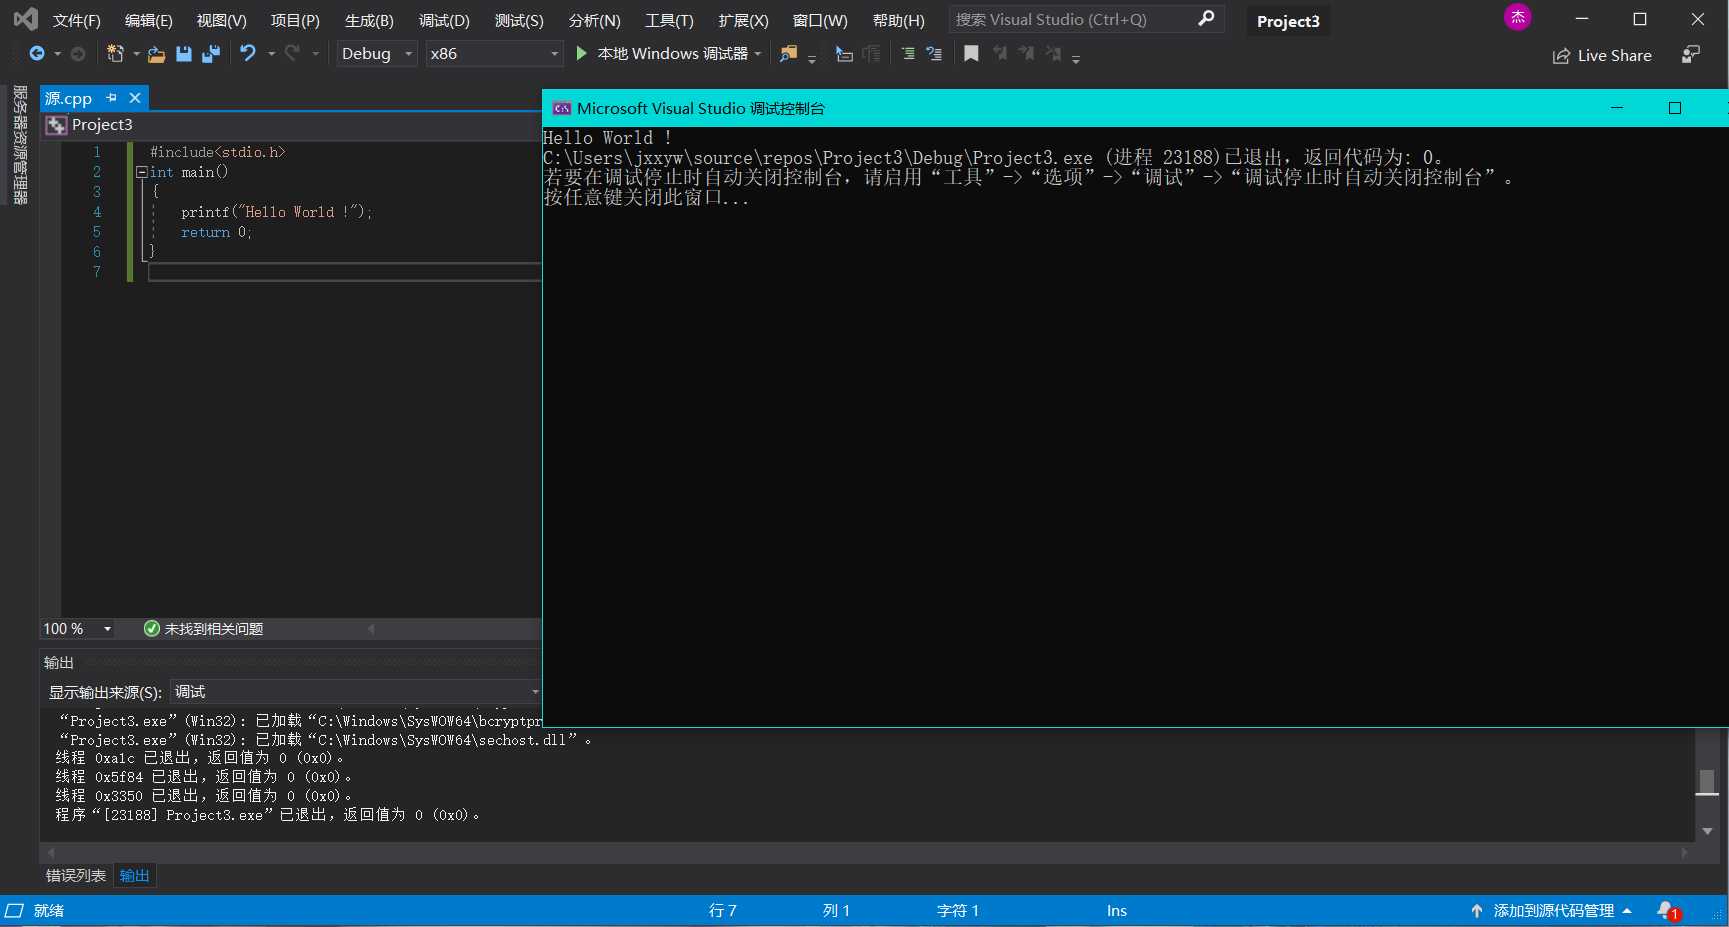The width and height of the screenshot is (1729, 927).
Task: Click the Visual Studio logo icon
Action: (25, 19)
